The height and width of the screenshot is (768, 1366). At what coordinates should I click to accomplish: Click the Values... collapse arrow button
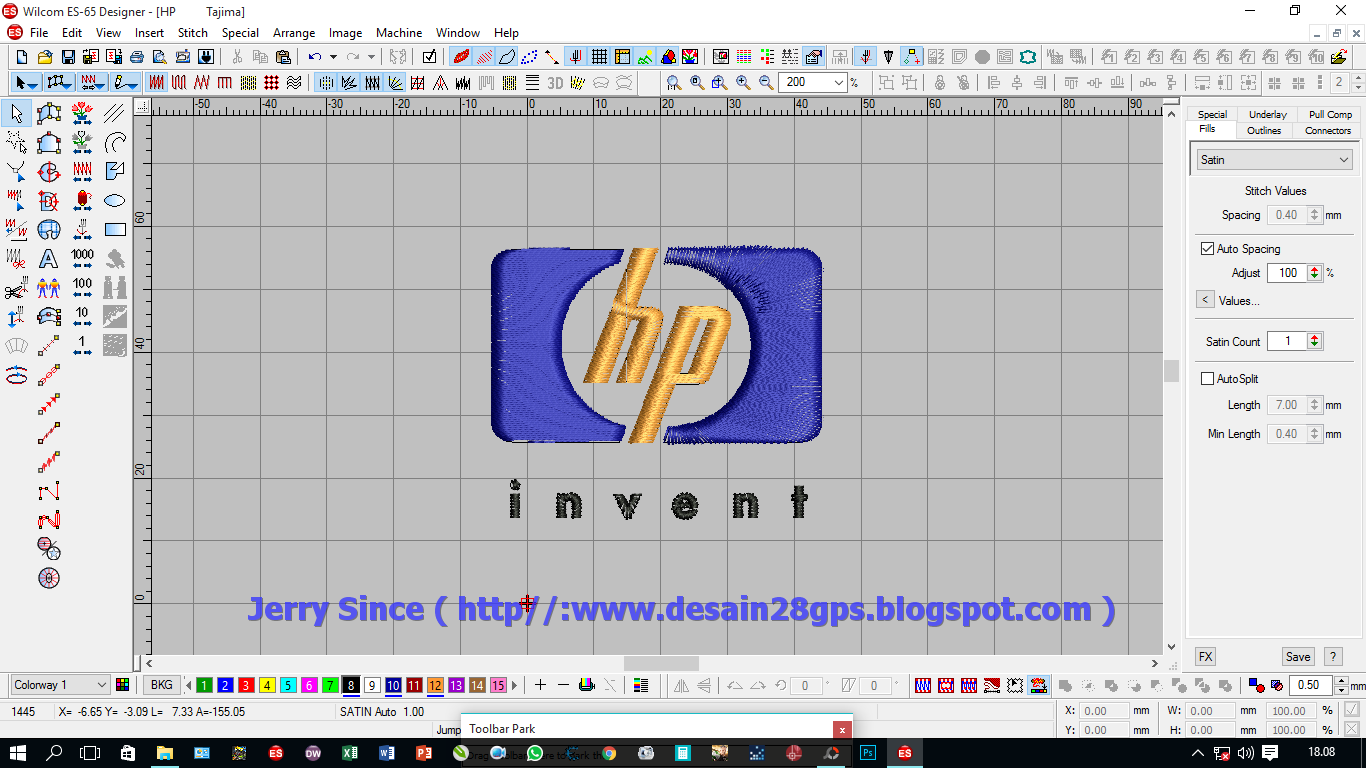tap(1205, 300)
